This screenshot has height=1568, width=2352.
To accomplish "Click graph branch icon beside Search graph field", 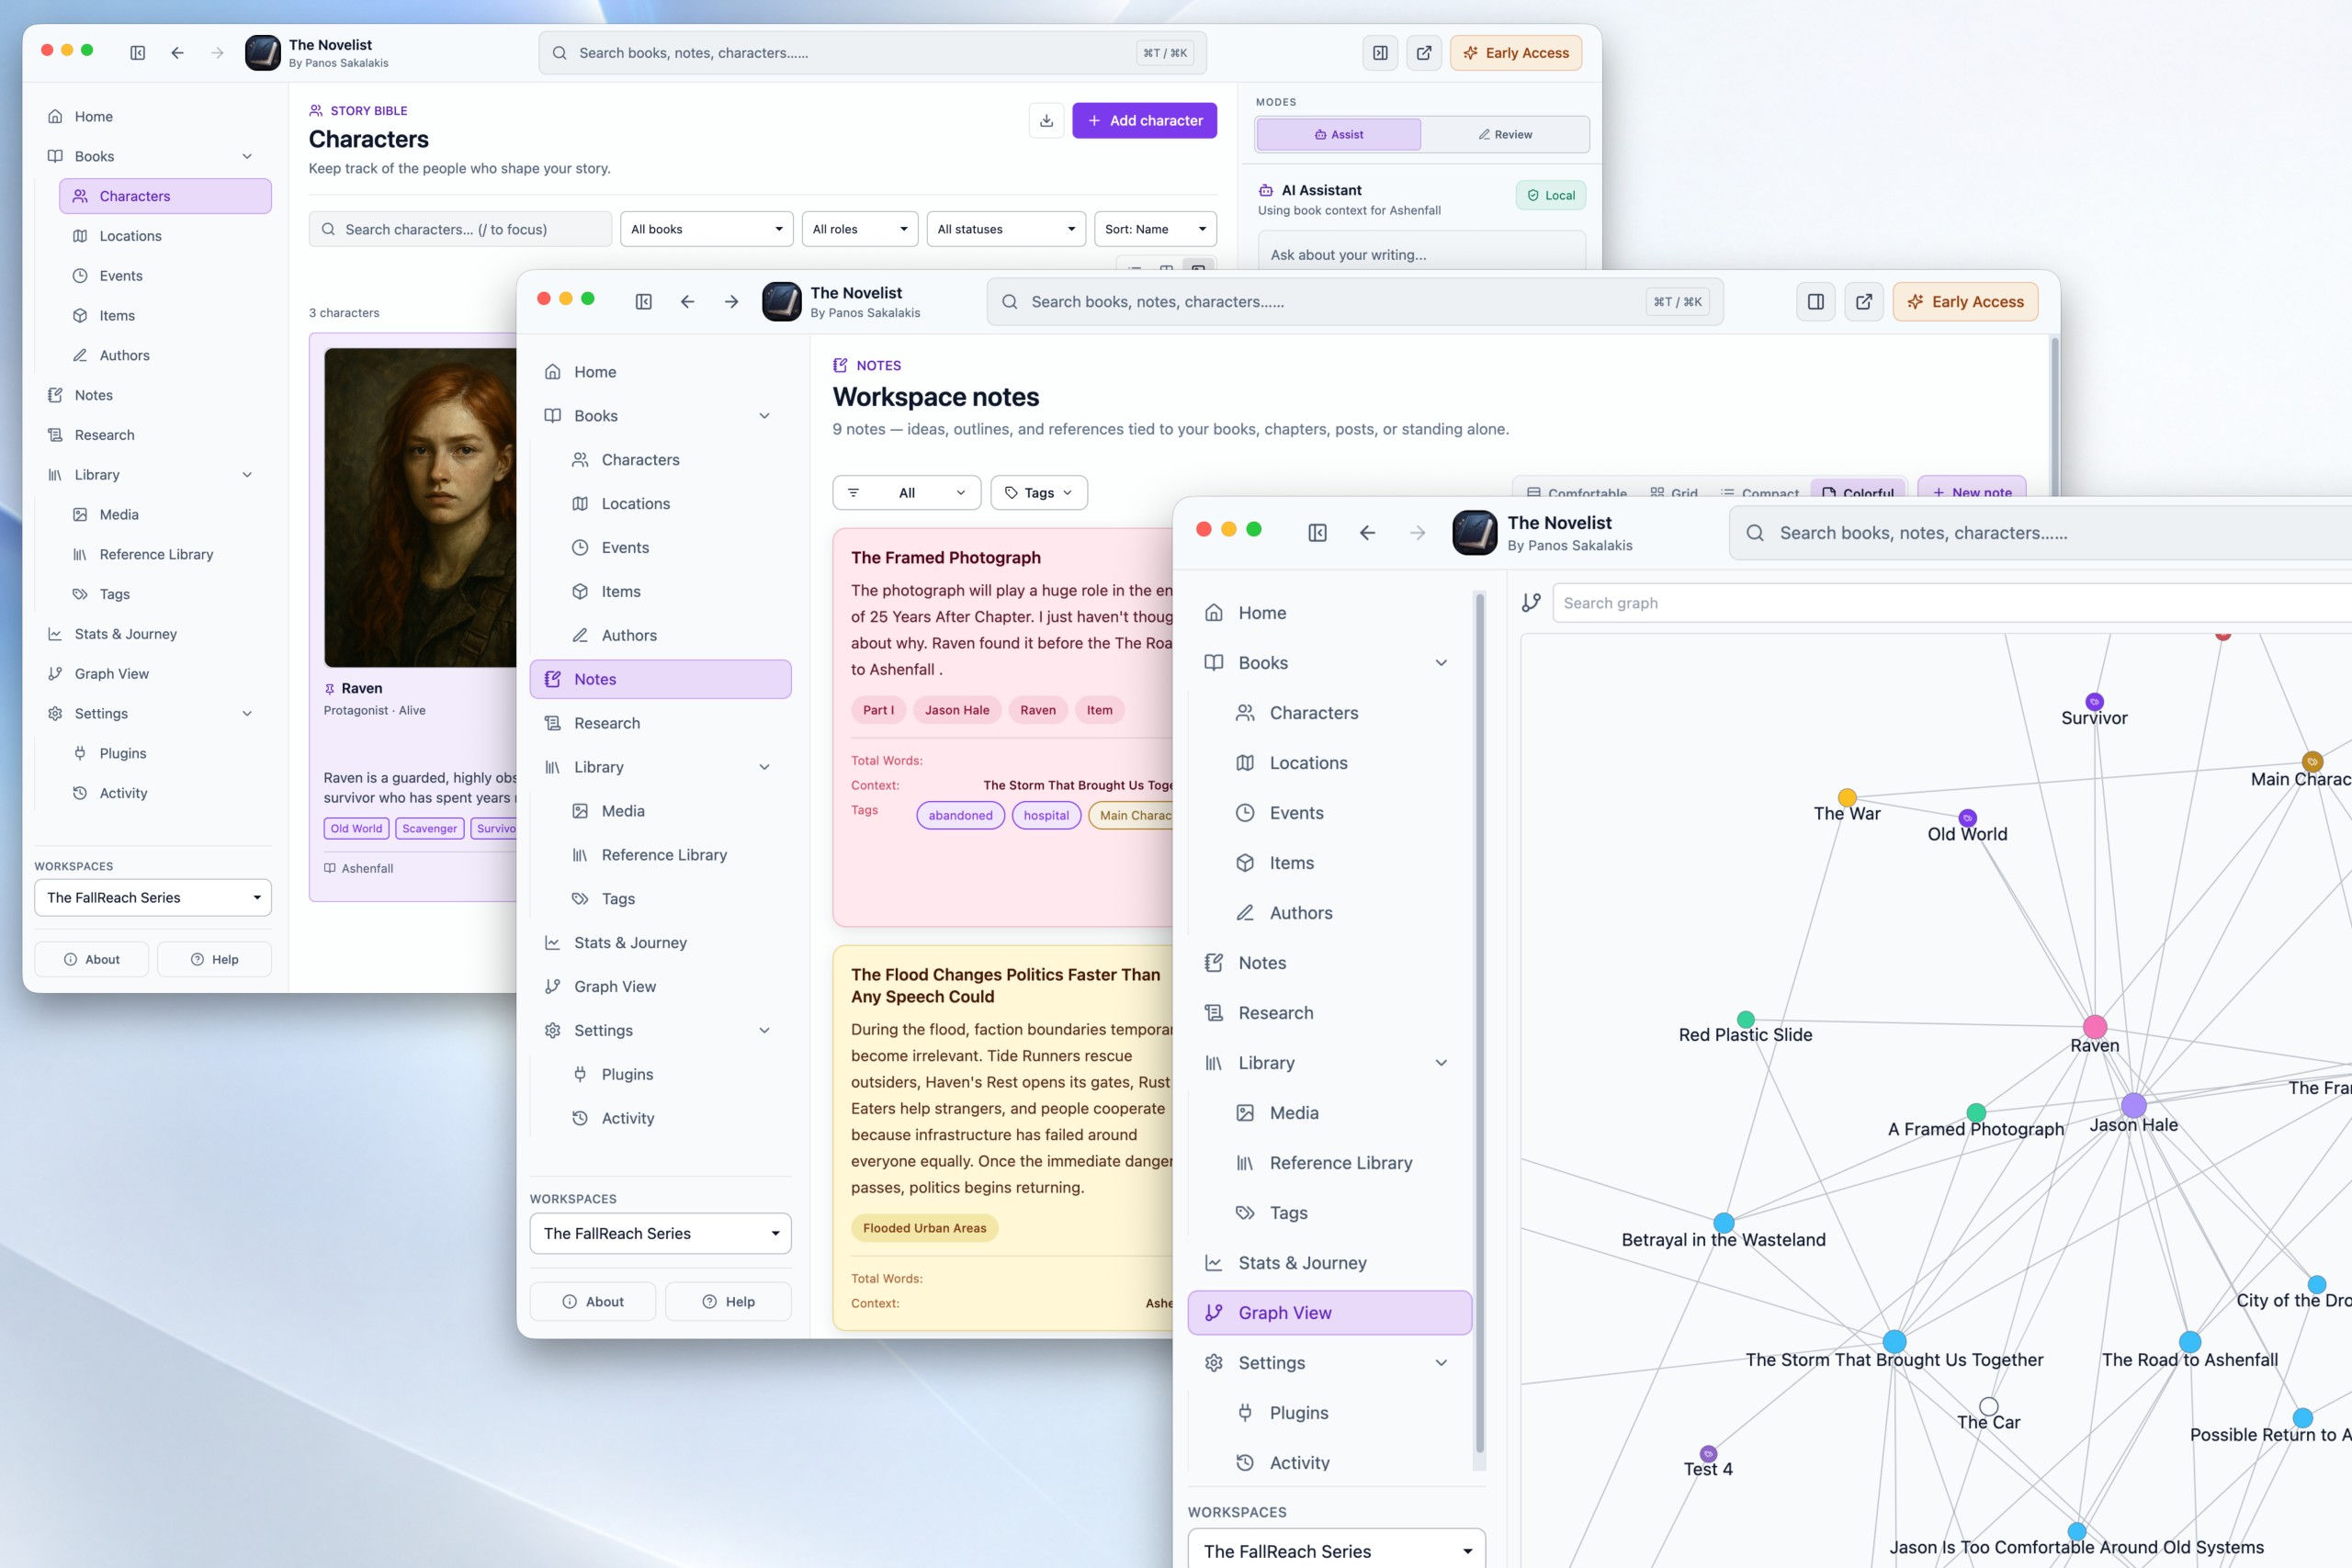I will [x=1531, y=603].
